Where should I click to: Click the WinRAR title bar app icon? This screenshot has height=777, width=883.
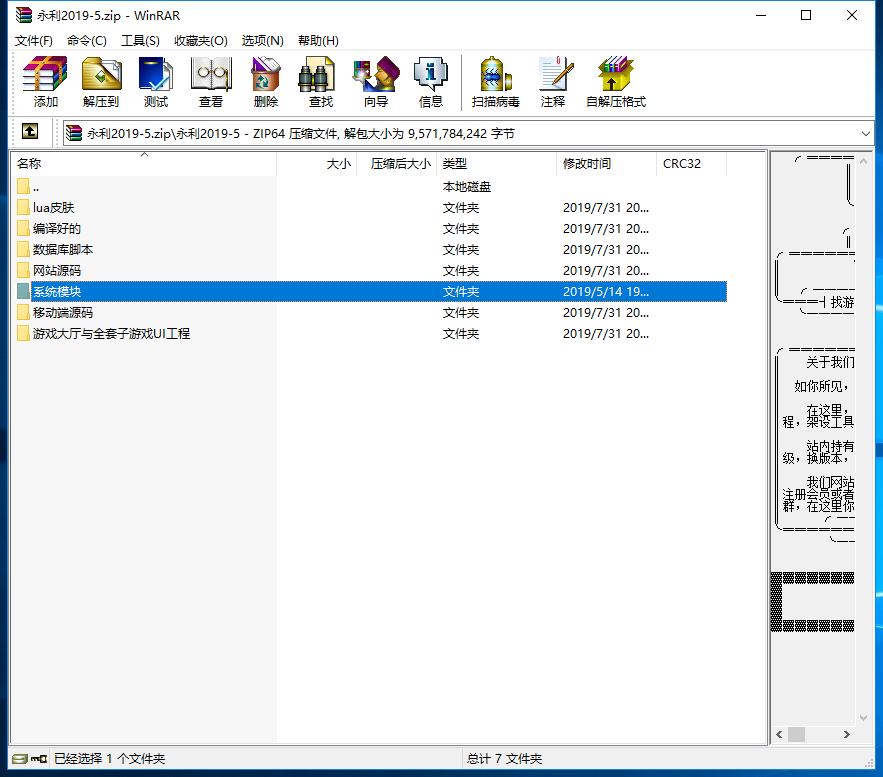coord(24,15)
